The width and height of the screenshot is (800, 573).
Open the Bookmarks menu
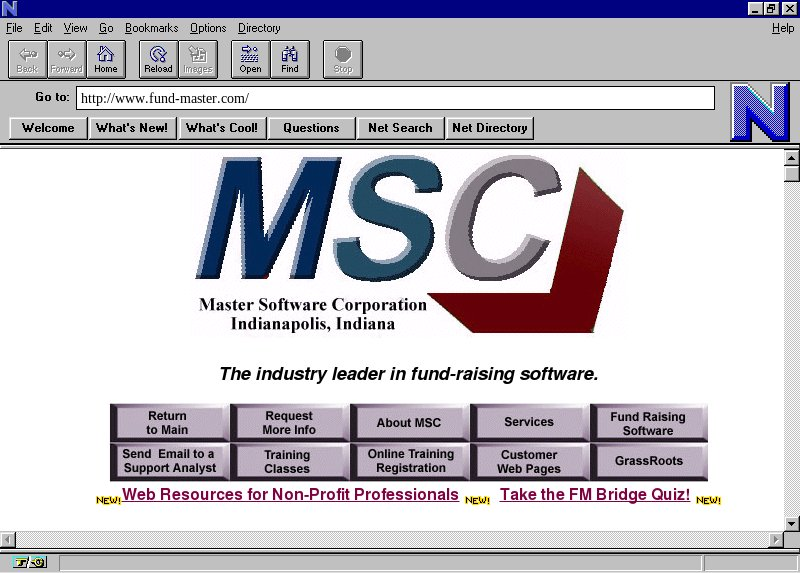(151, 28)
